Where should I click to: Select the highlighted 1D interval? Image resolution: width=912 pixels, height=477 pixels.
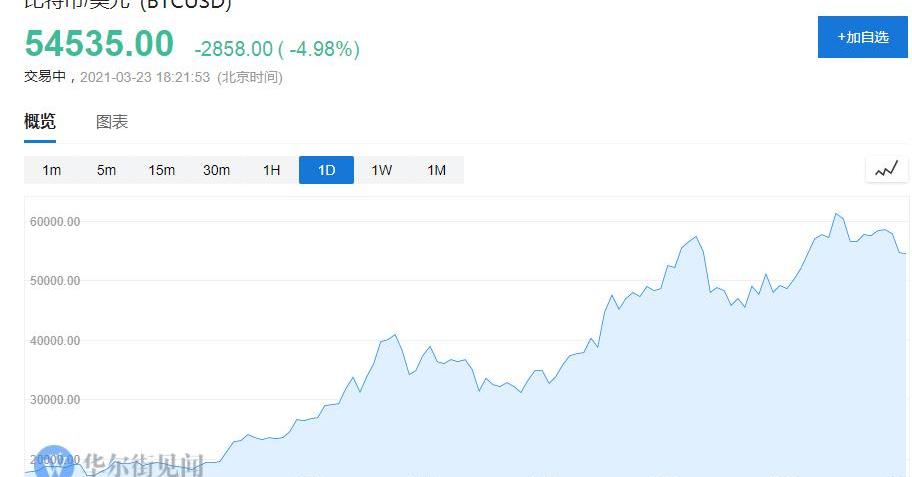[327, 170]
